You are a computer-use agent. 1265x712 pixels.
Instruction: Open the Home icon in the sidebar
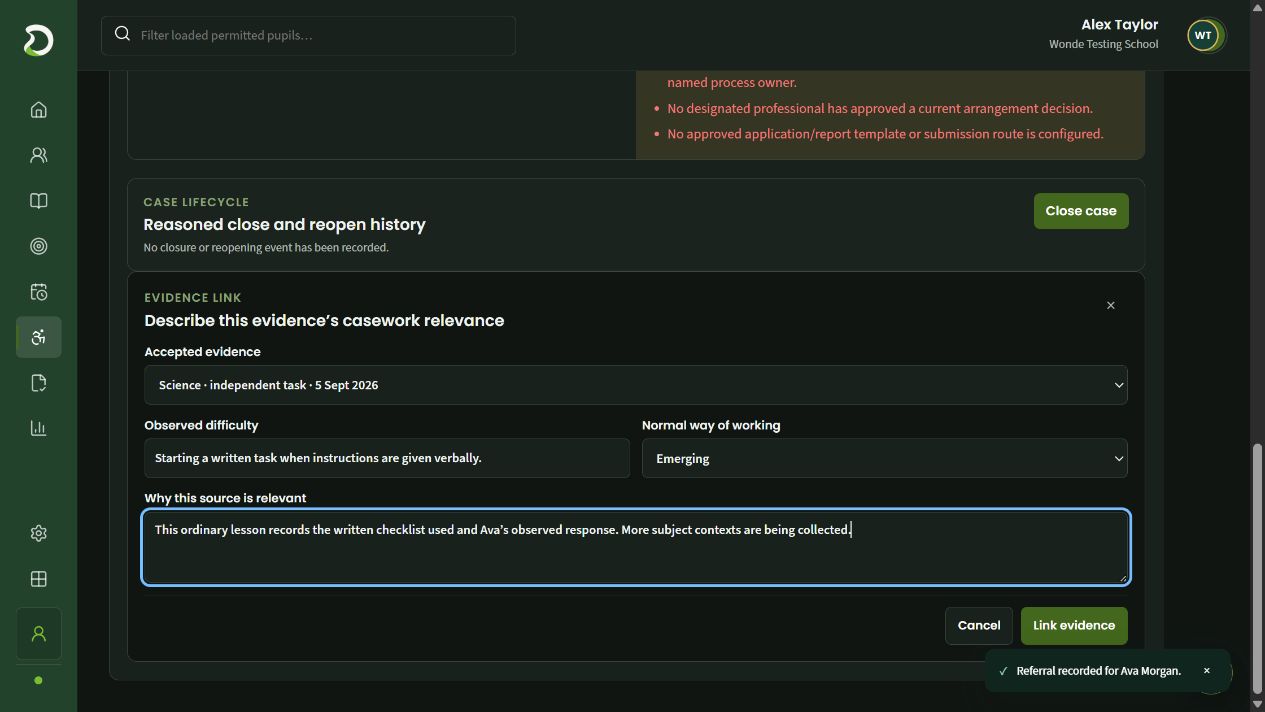pos(39,110)
